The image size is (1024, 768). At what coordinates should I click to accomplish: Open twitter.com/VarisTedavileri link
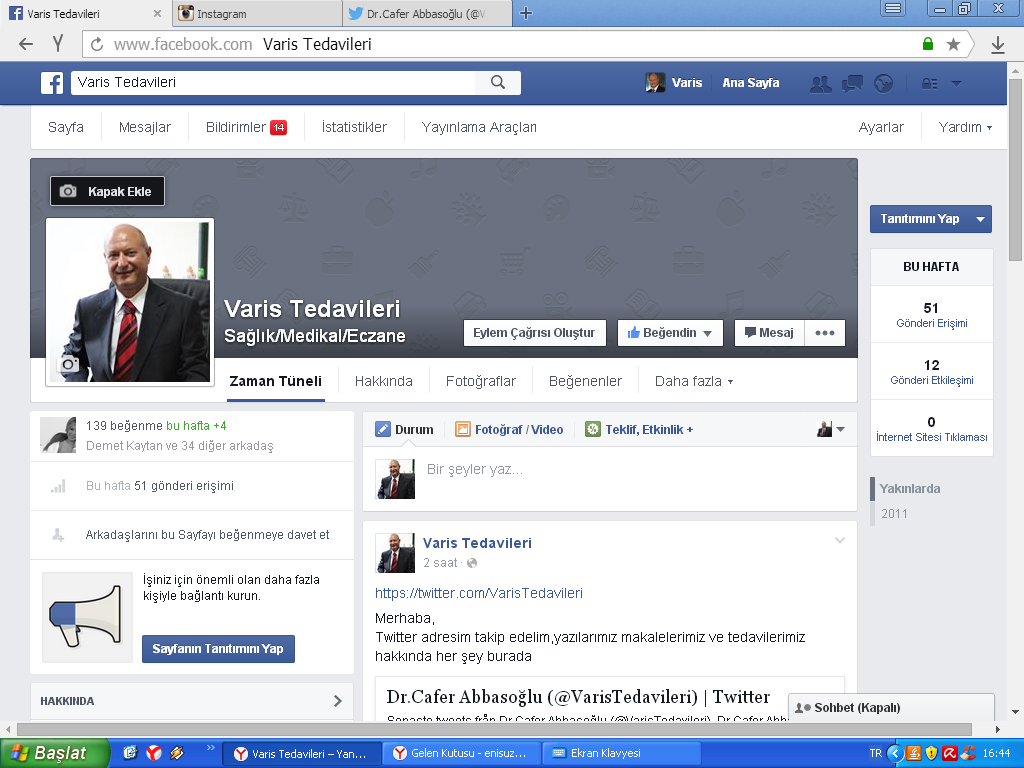tap(479, 593)
